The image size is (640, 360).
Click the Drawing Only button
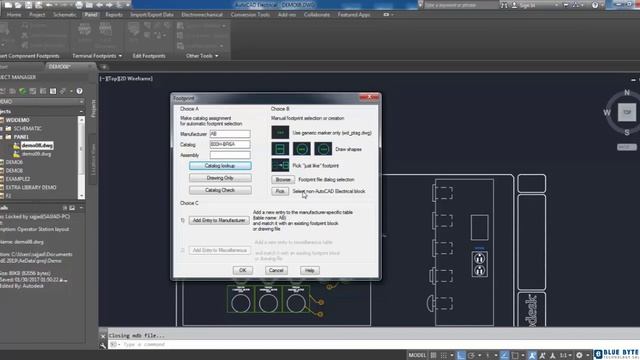click(x=220, y=178)
